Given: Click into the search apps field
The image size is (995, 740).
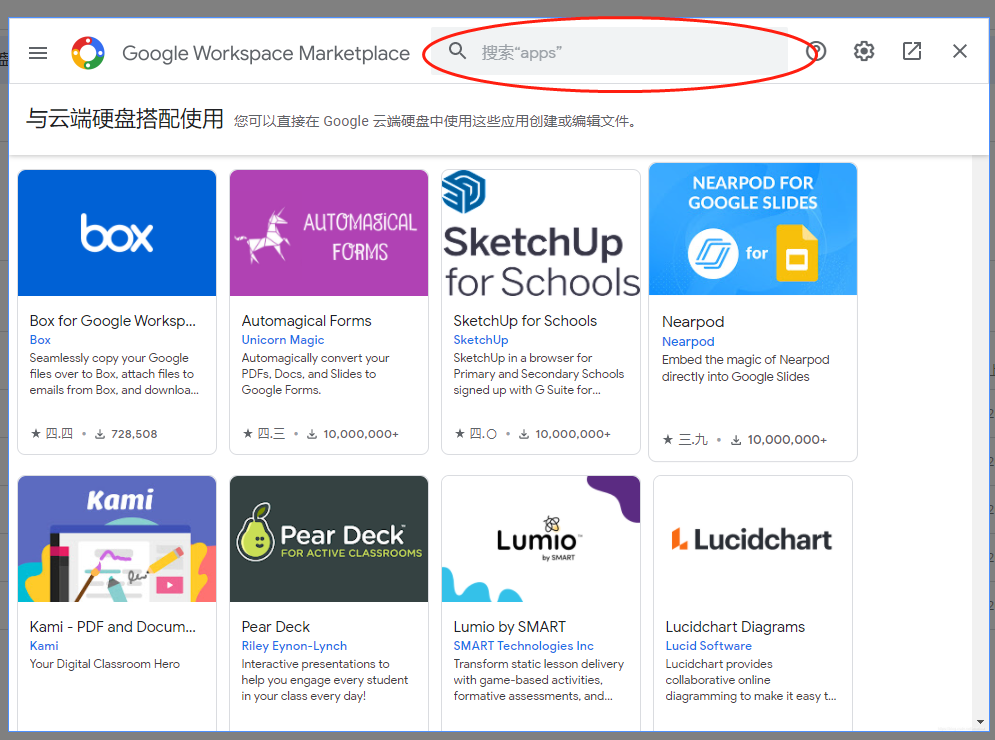Looking at the screenshot, I should point(609,51).
